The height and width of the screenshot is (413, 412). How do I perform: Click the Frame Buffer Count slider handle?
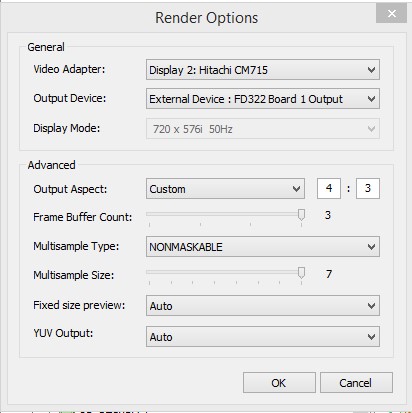(301, 215)
